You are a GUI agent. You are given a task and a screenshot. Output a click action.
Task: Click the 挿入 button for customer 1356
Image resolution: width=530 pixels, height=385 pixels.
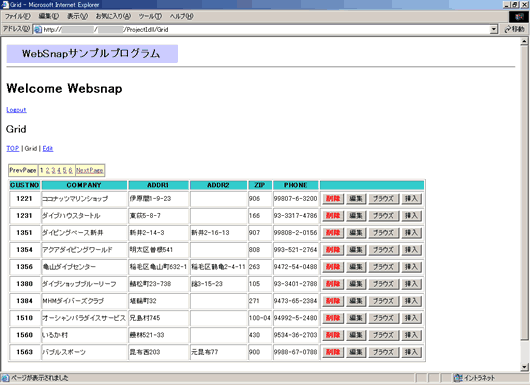(412, 267)
